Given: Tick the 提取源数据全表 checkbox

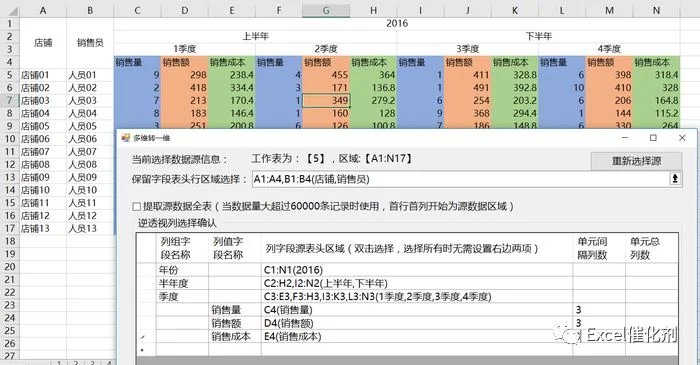Looking at the screenshot, I should 137,206.
